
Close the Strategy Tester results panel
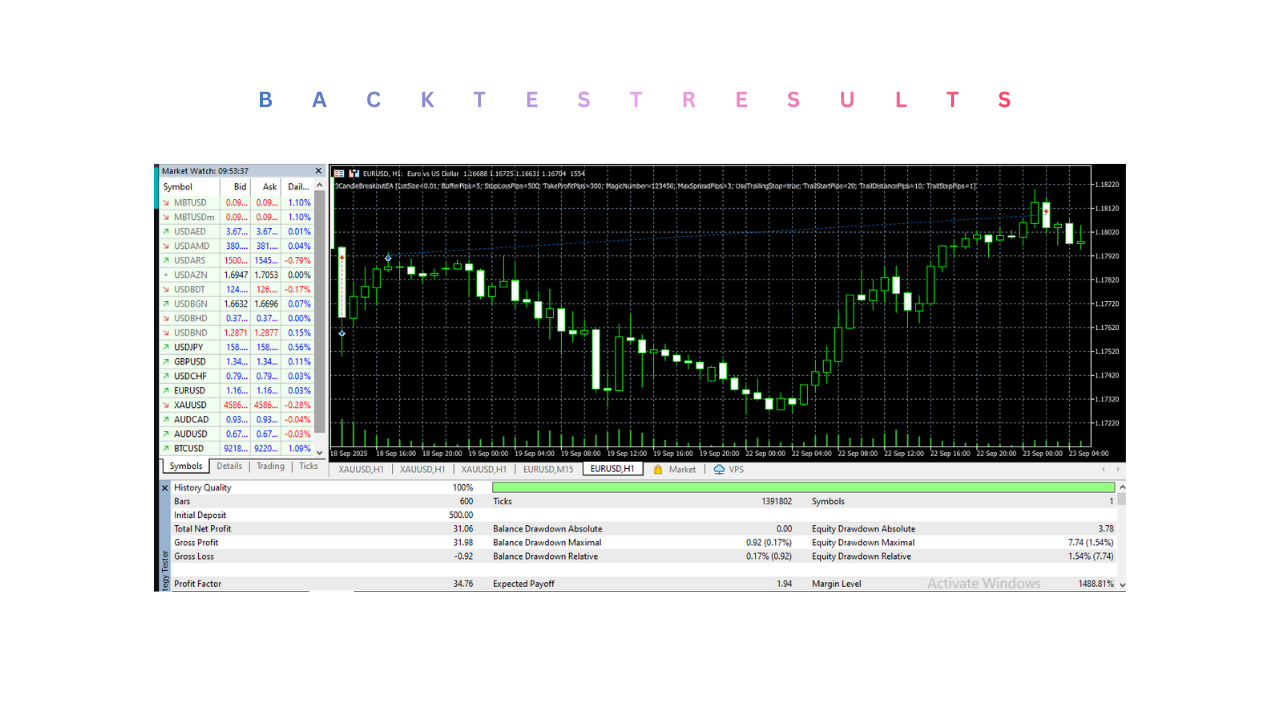point(164,487)
